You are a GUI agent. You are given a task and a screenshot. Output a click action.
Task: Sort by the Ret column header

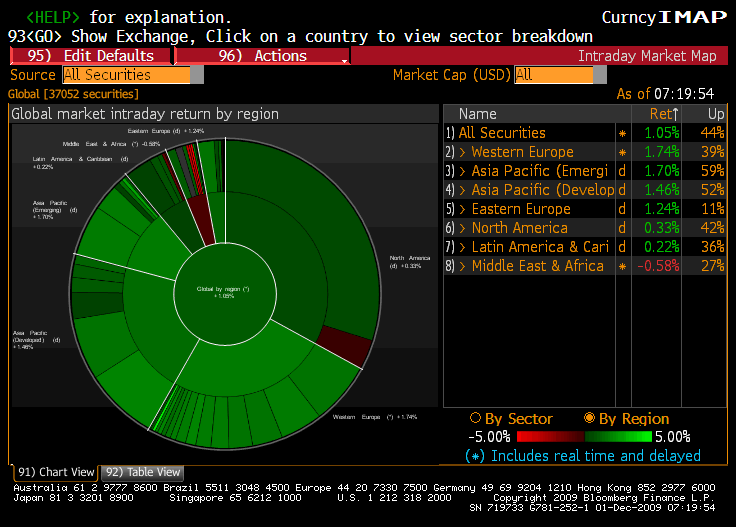(663, 114)
